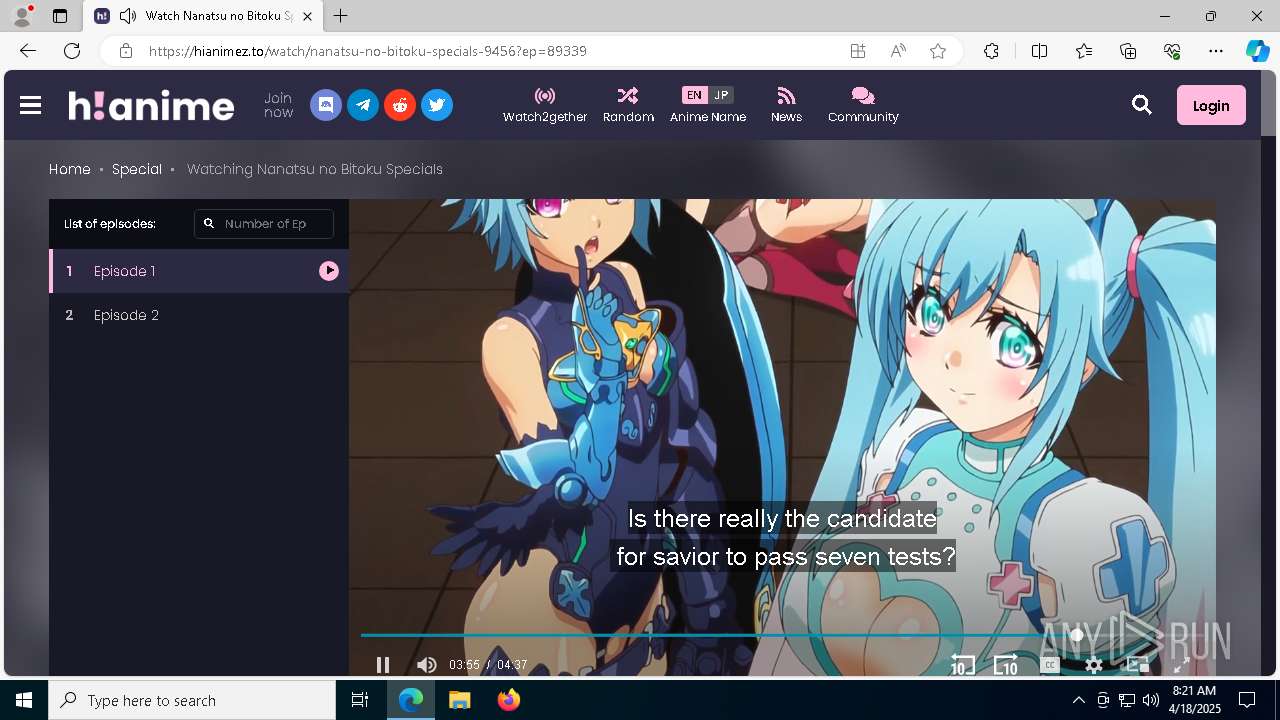Image resolution: width=1280 pixels, height=720 pixels.
Task: Refresh the browser page
Action: click(x=72, y=51)
